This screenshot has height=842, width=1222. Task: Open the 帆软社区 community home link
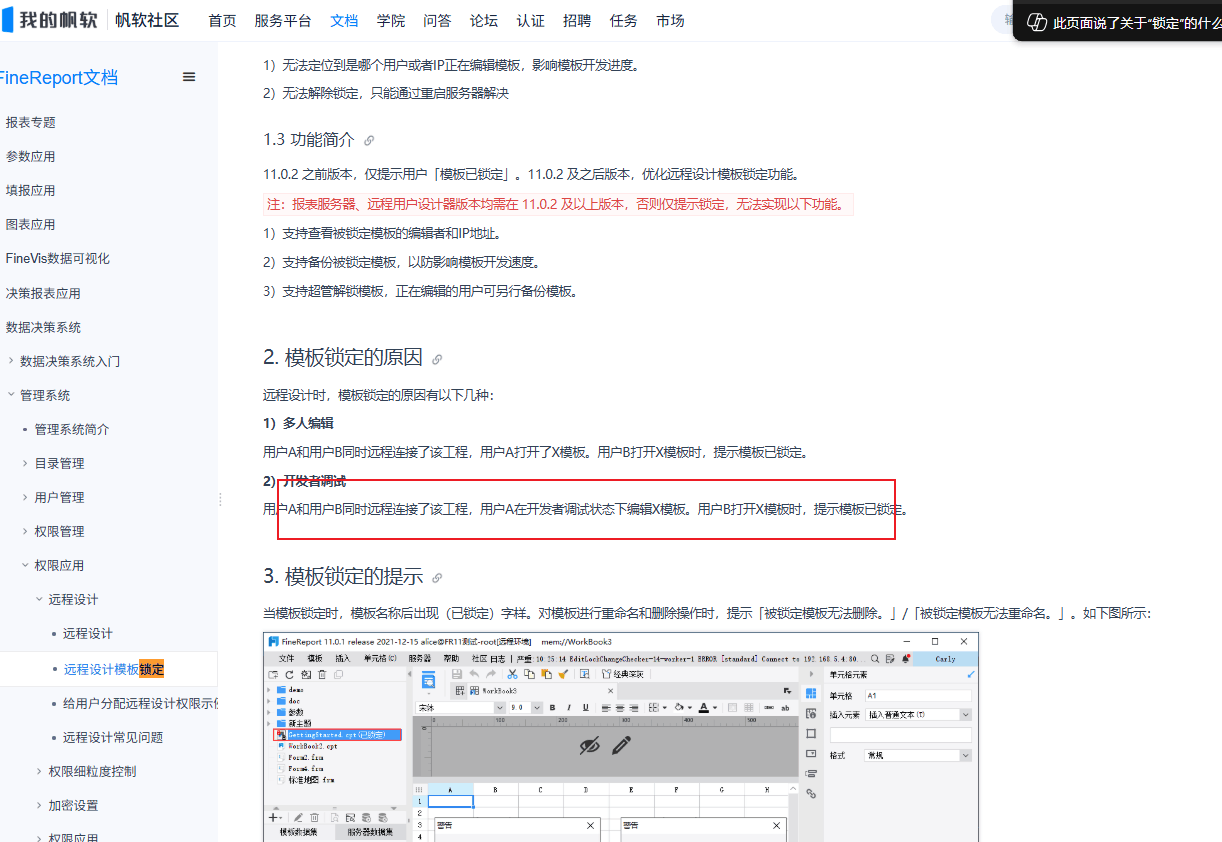click(147, 20)
